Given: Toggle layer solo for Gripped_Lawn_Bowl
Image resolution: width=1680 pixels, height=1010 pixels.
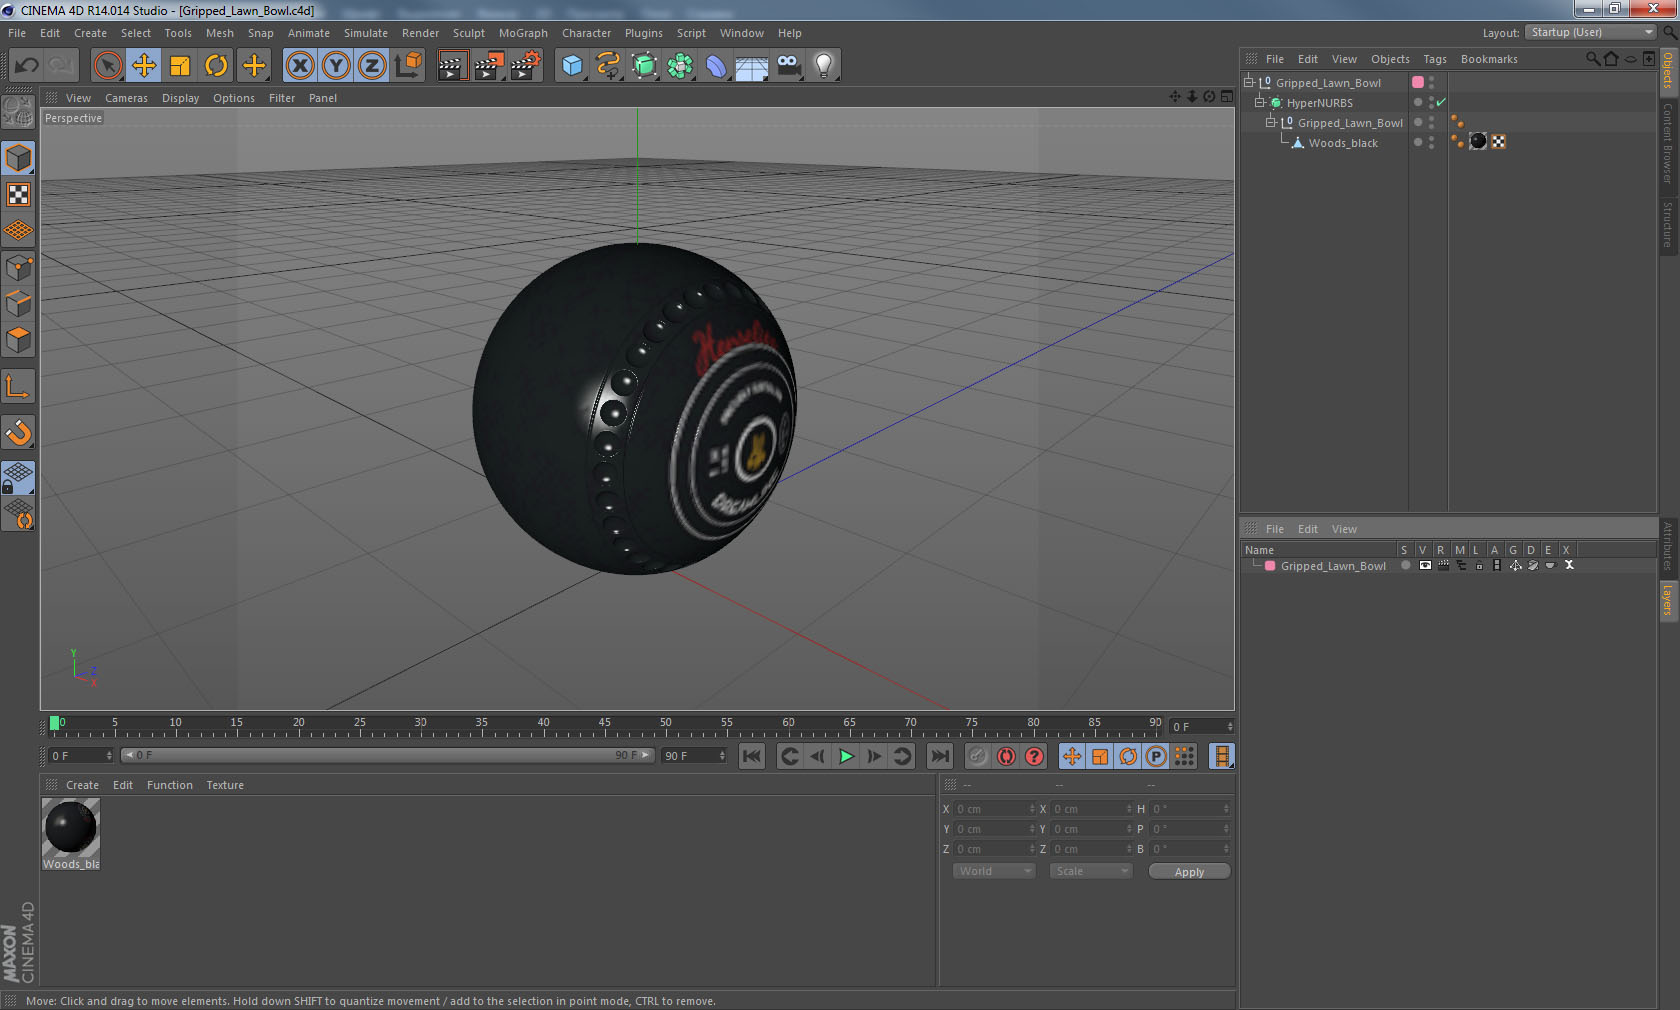Looking at the screenshot, I should pos(1405,565).
